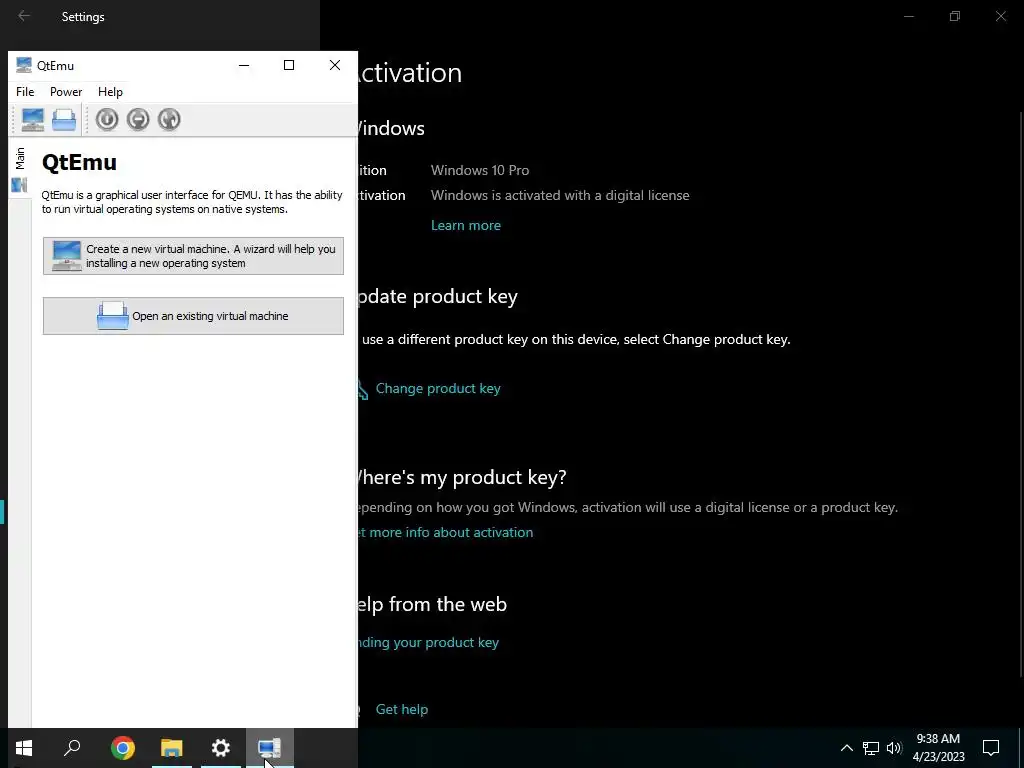Screen dimensions: 1024x768
Task: Open the Power menu in QtEmu
Action: pyautogui.click(x=66, y=91)
